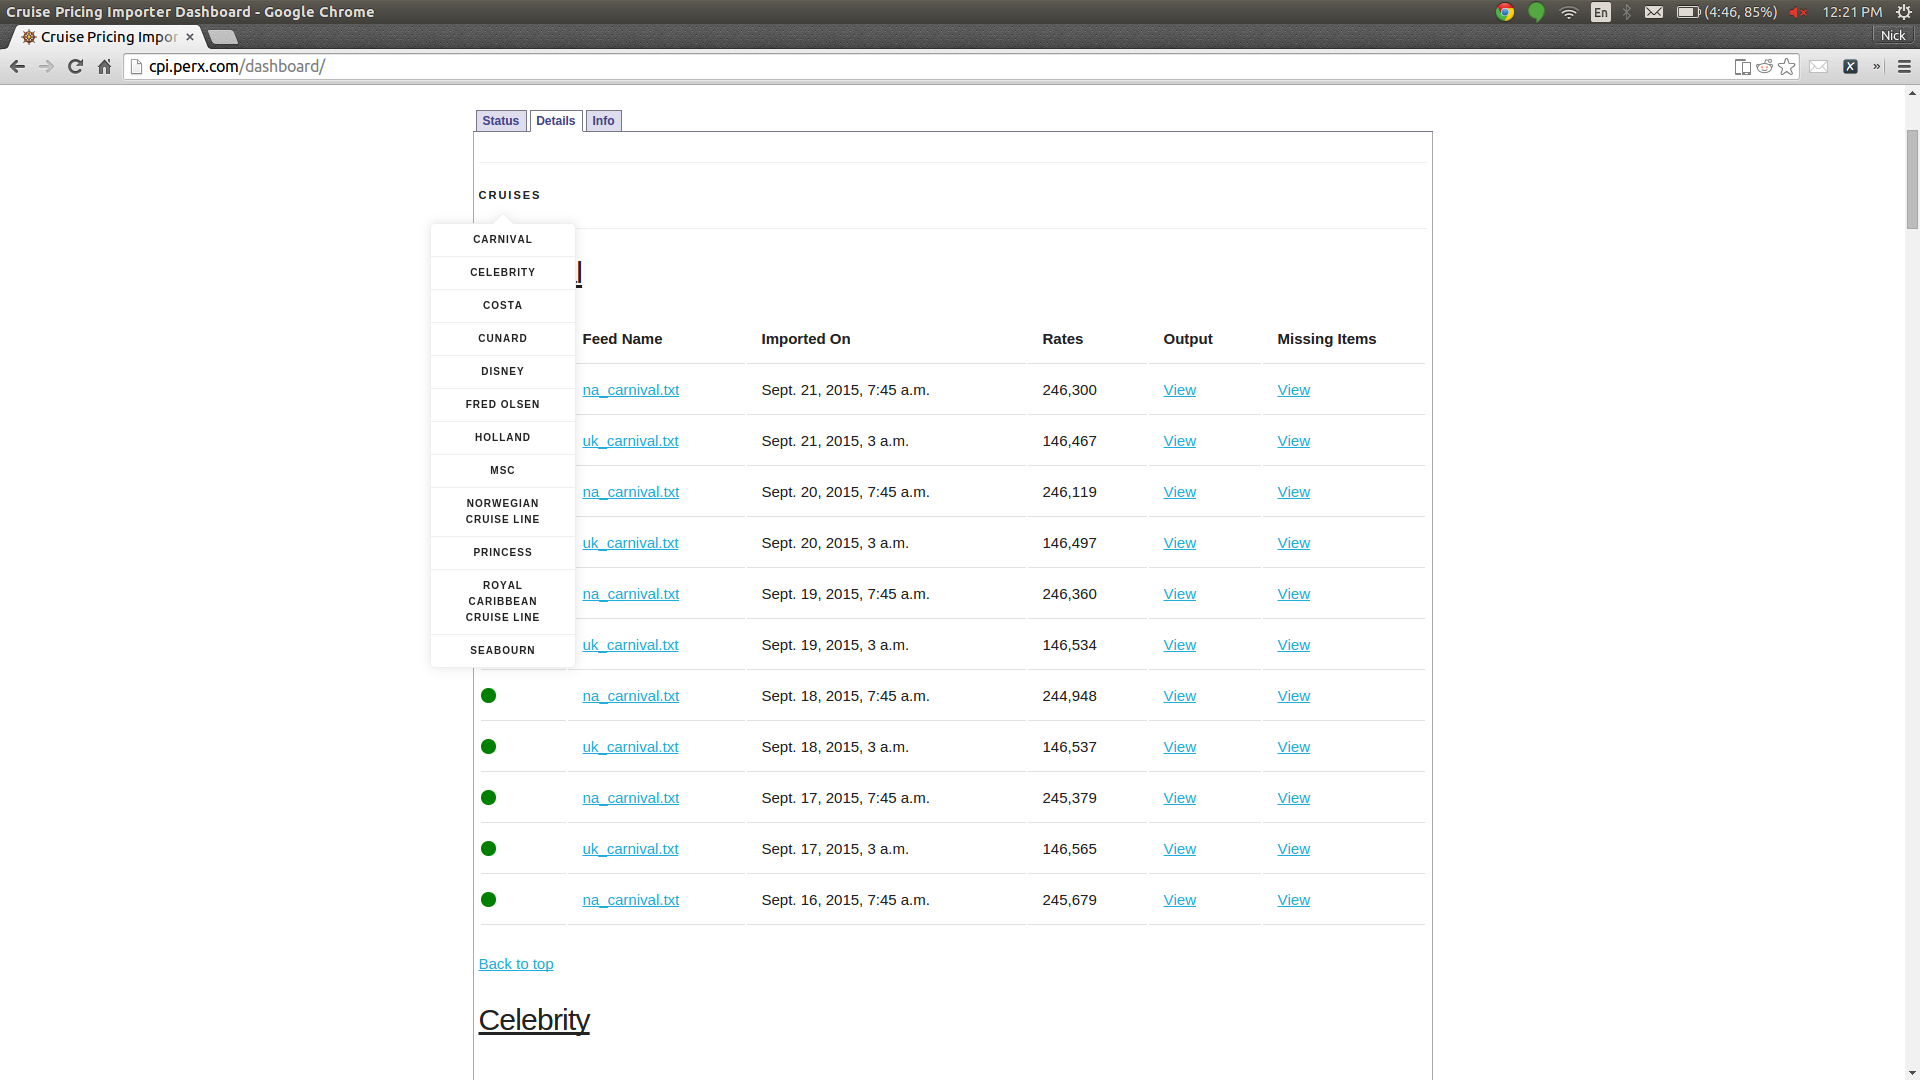
Task: Select Costa in the cruises menu
Action: tap(503, 306)
